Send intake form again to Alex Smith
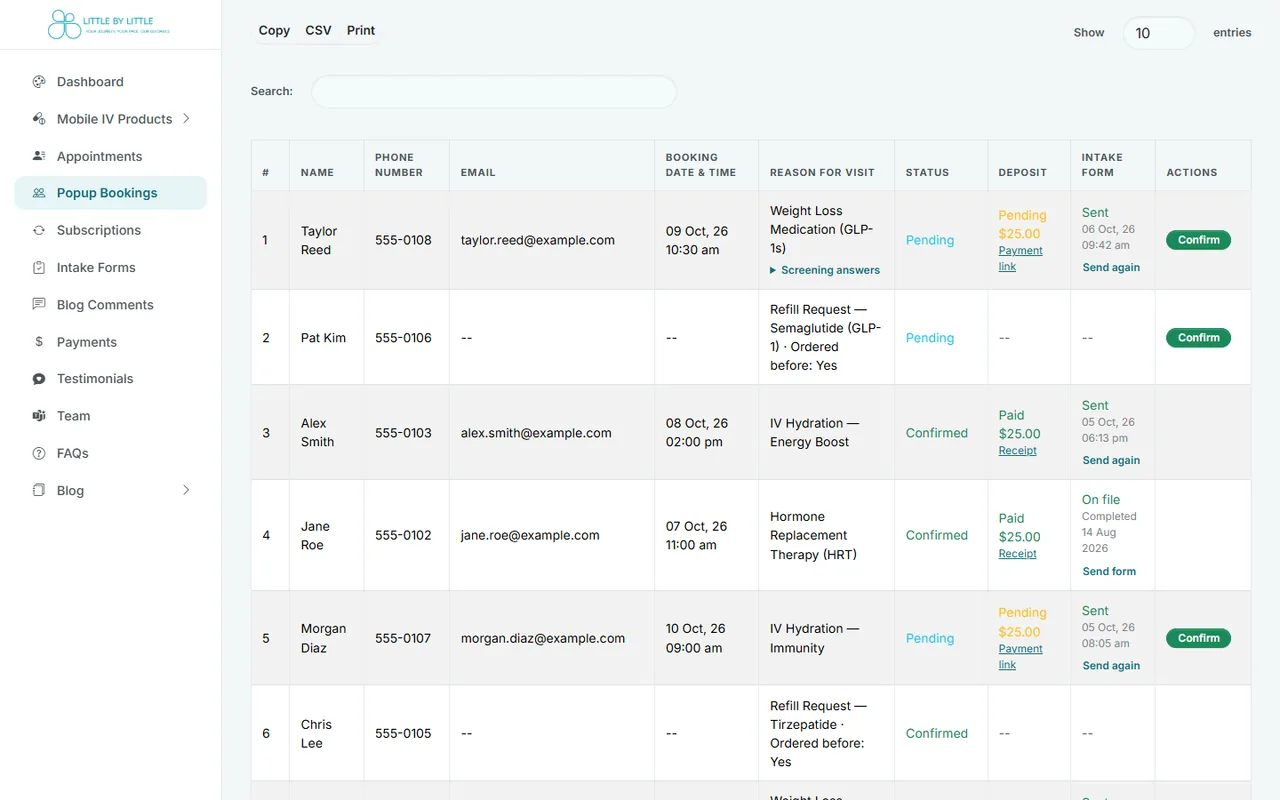The width and height of the screenshot is (1280, 800). pyautogui.click(x=1111, y=461)
